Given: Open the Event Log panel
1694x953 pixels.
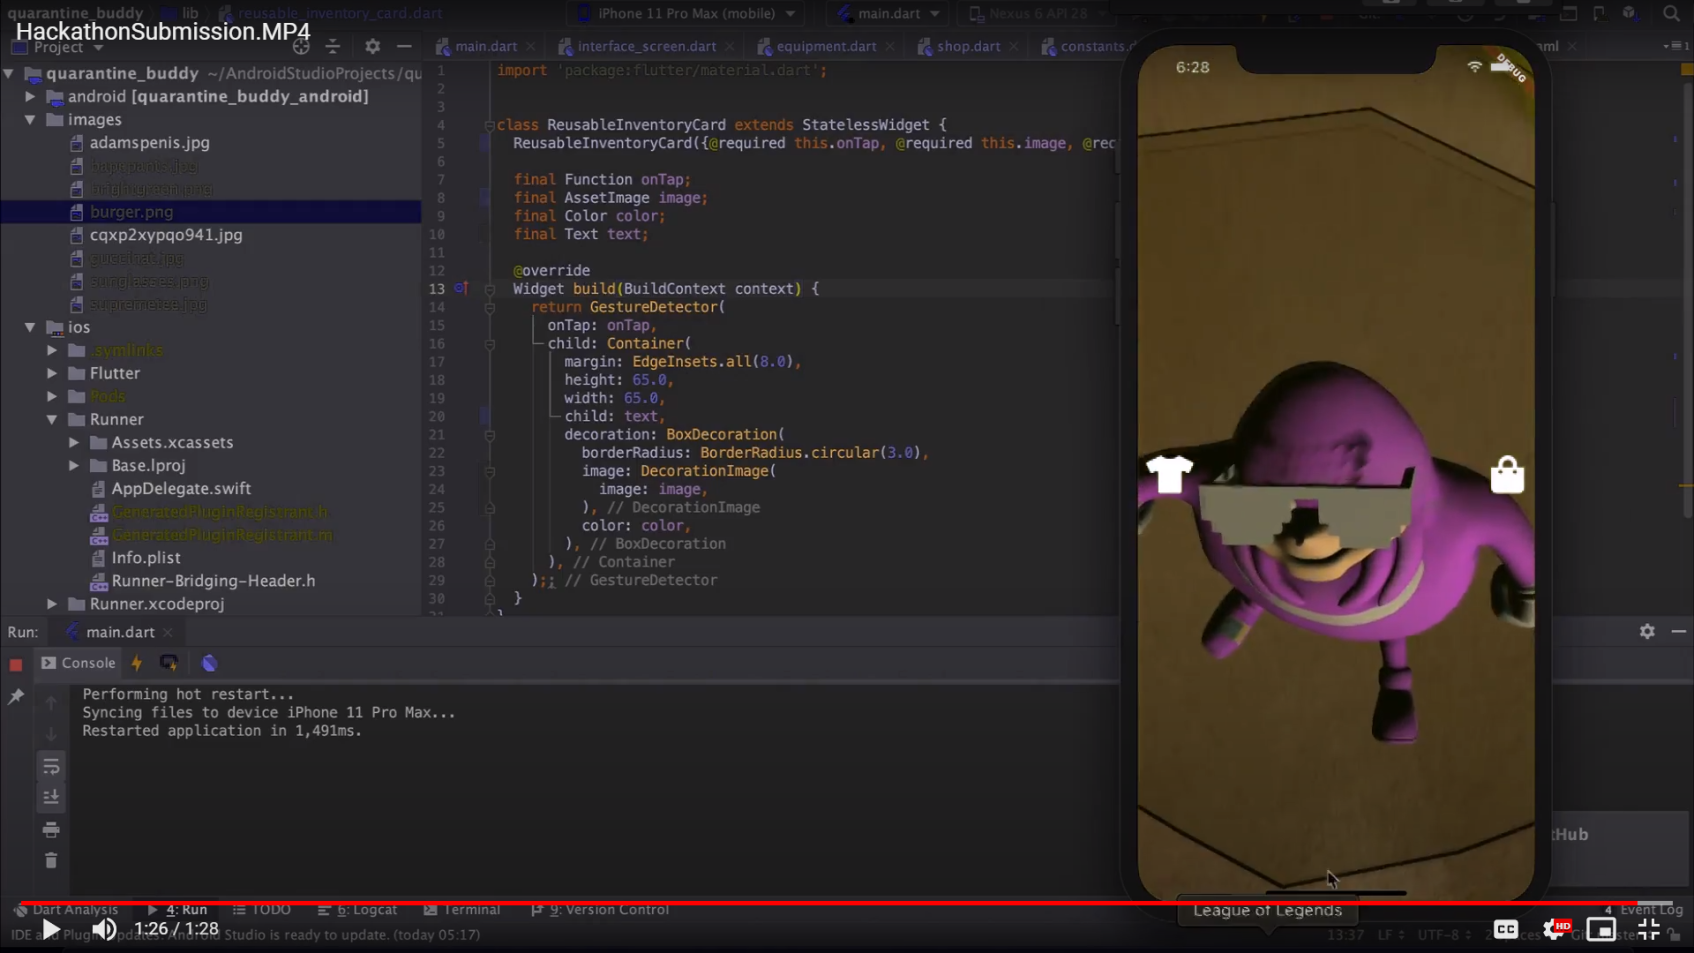Looking at the screenshot, I should [x=1644, y=910].
